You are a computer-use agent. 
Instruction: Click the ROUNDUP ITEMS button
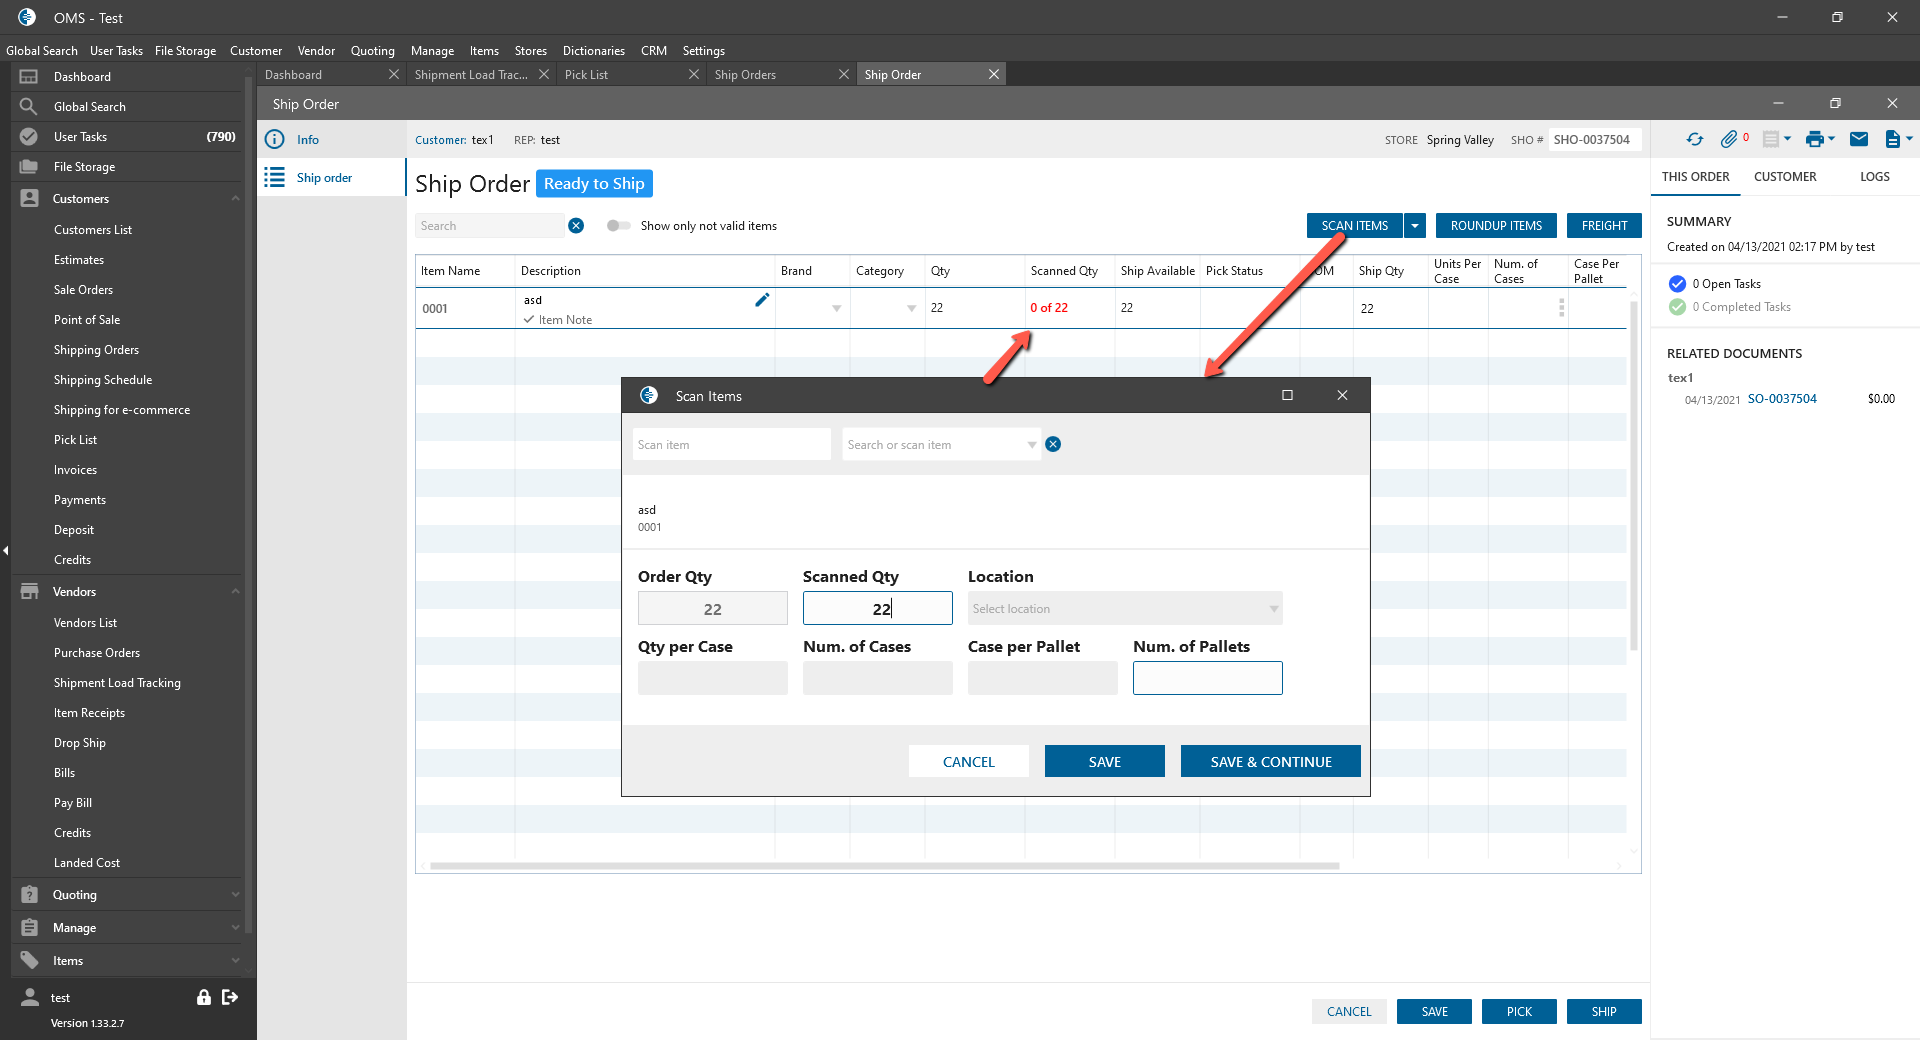(1496, 226)
